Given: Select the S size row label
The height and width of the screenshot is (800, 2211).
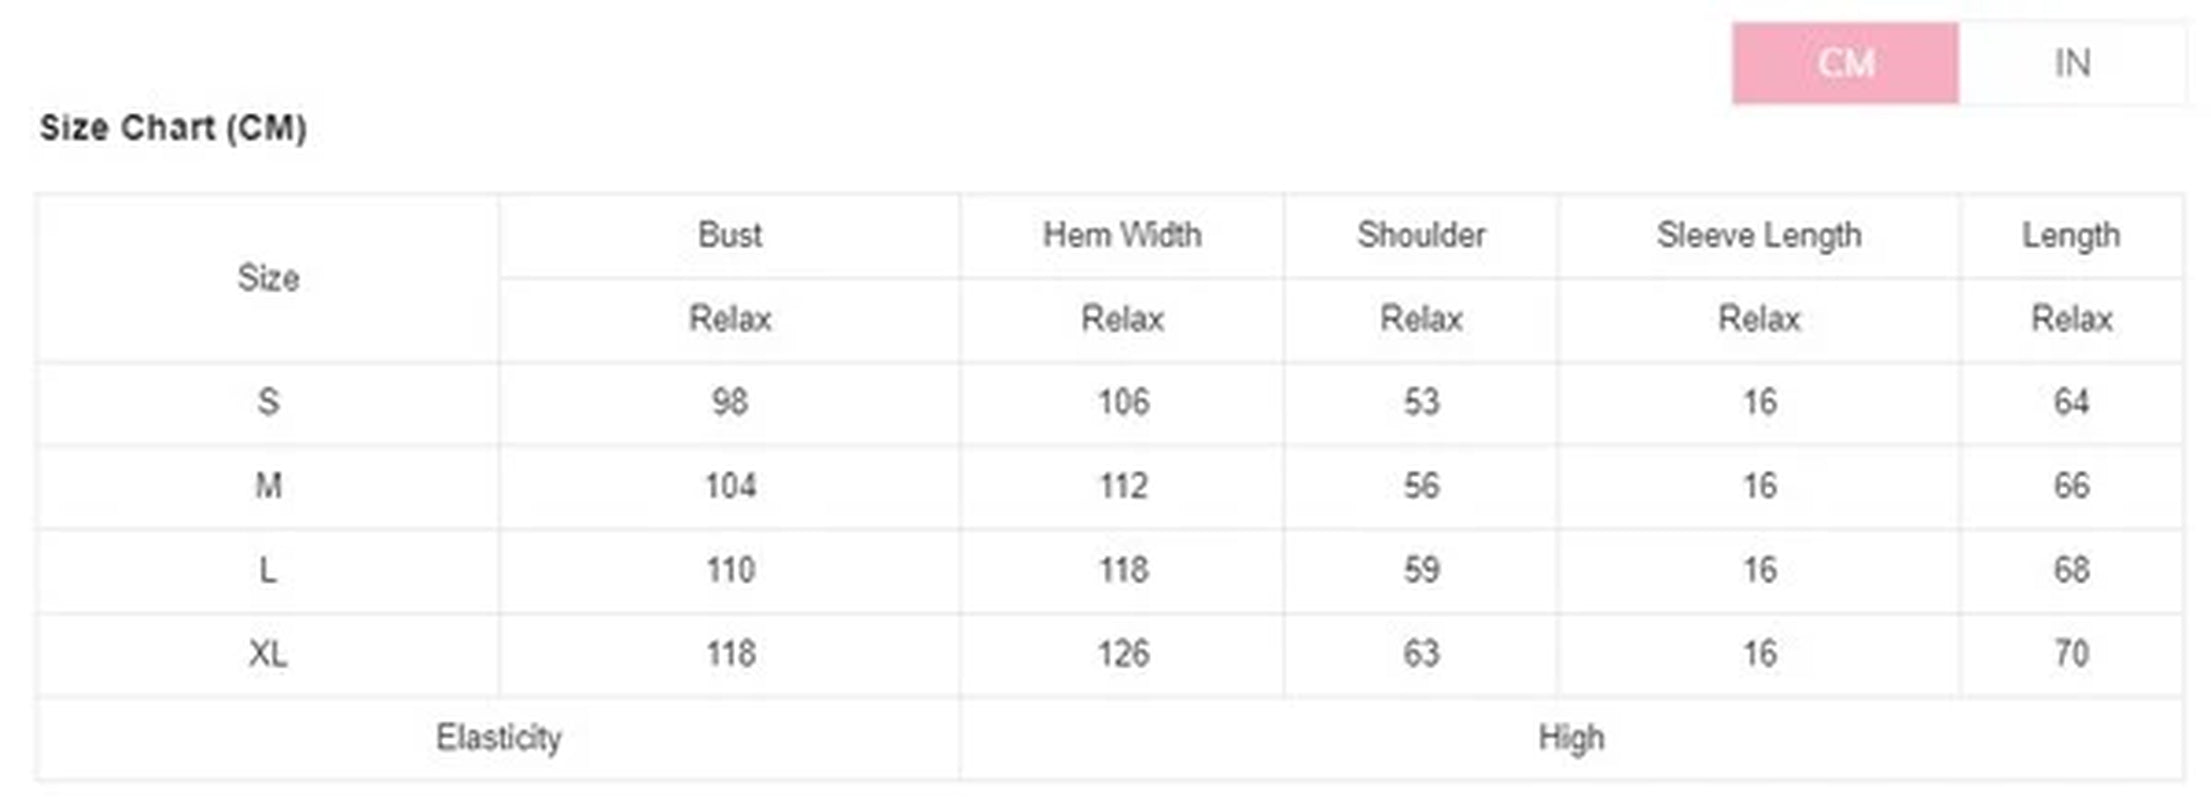Looking at the screenshot, I should 268,402.
